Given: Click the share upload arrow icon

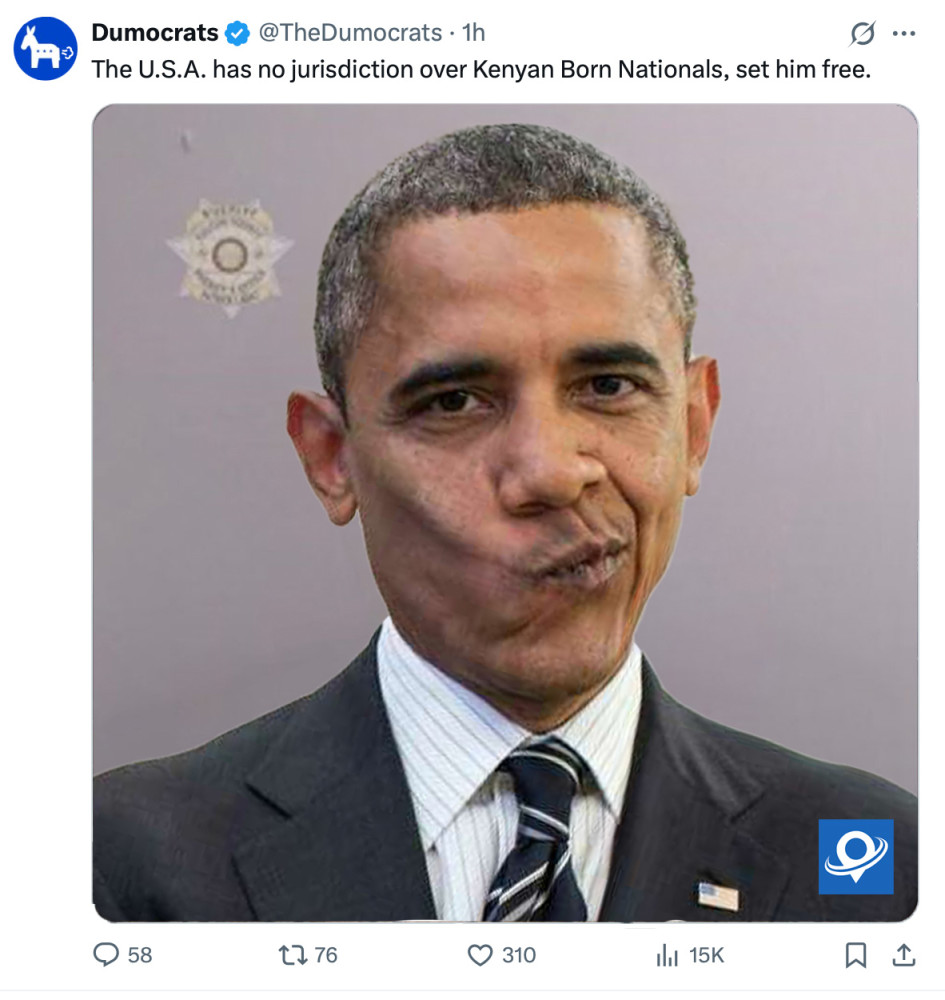Looking at the screenshot, I should 904,954.
